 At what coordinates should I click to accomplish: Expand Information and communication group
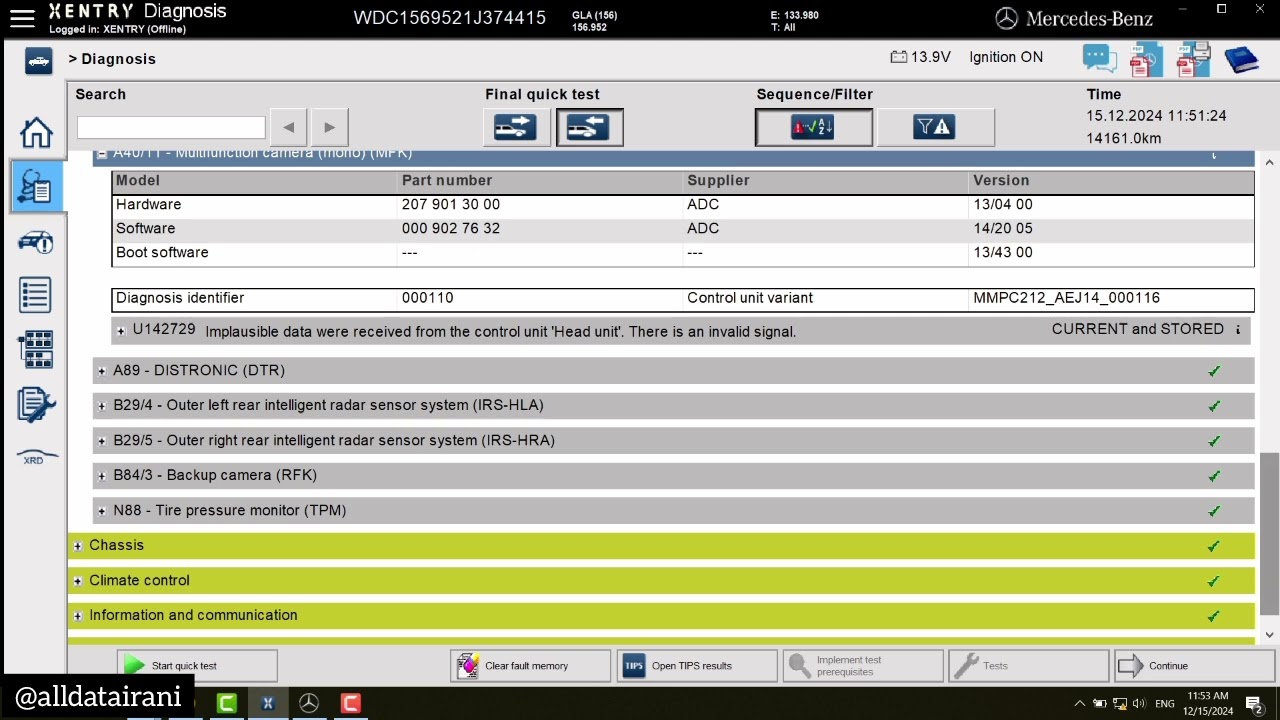click(x=78, y=616)
